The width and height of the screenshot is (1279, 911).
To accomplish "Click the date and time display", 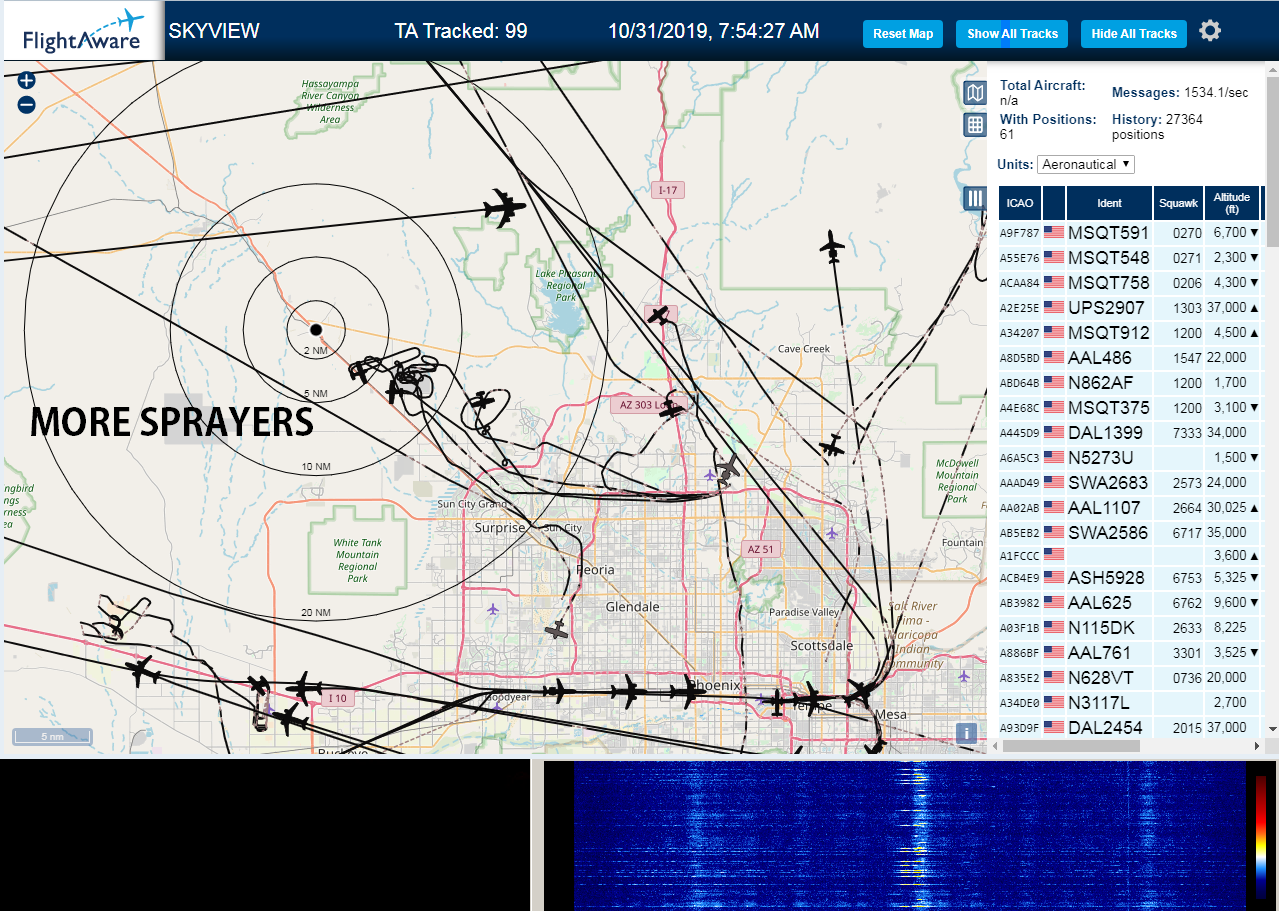I will click(714, 31).
